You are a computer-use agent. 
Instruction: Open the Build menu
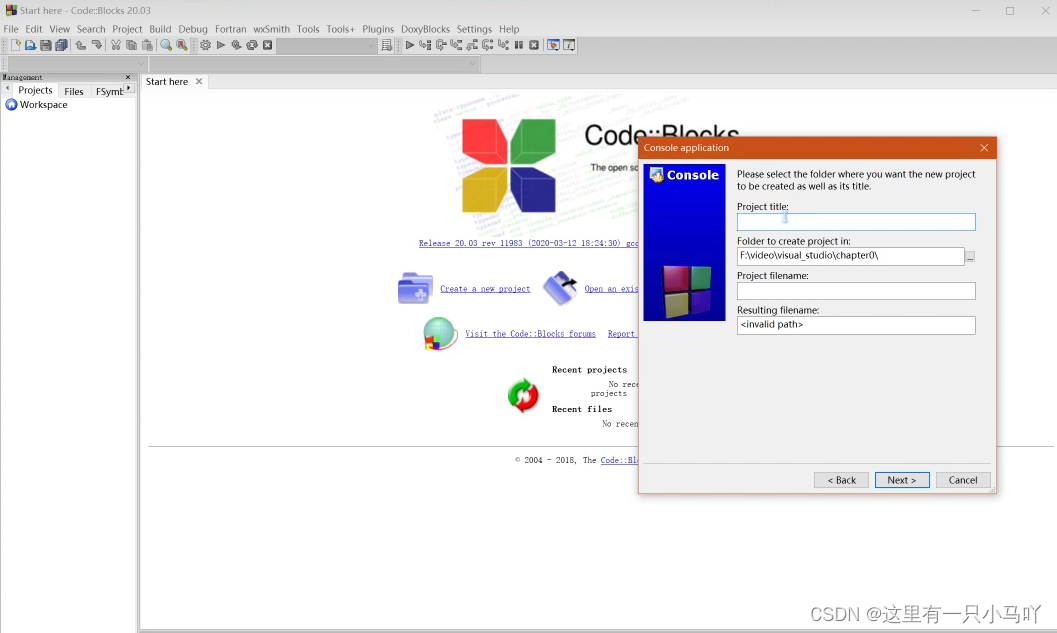[x=160, y=29]
